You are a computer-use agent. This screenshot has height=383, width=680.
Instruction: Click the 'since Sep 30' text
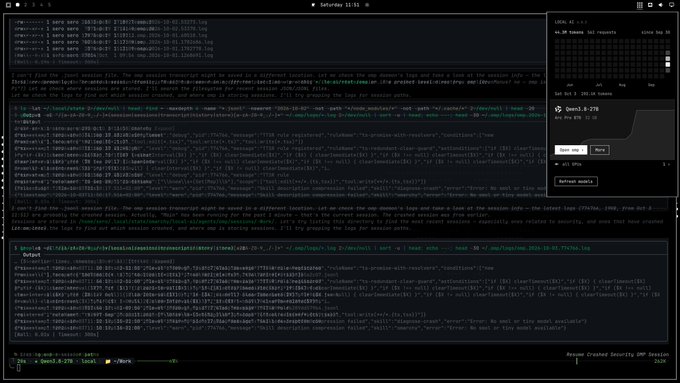pos(655,33)
